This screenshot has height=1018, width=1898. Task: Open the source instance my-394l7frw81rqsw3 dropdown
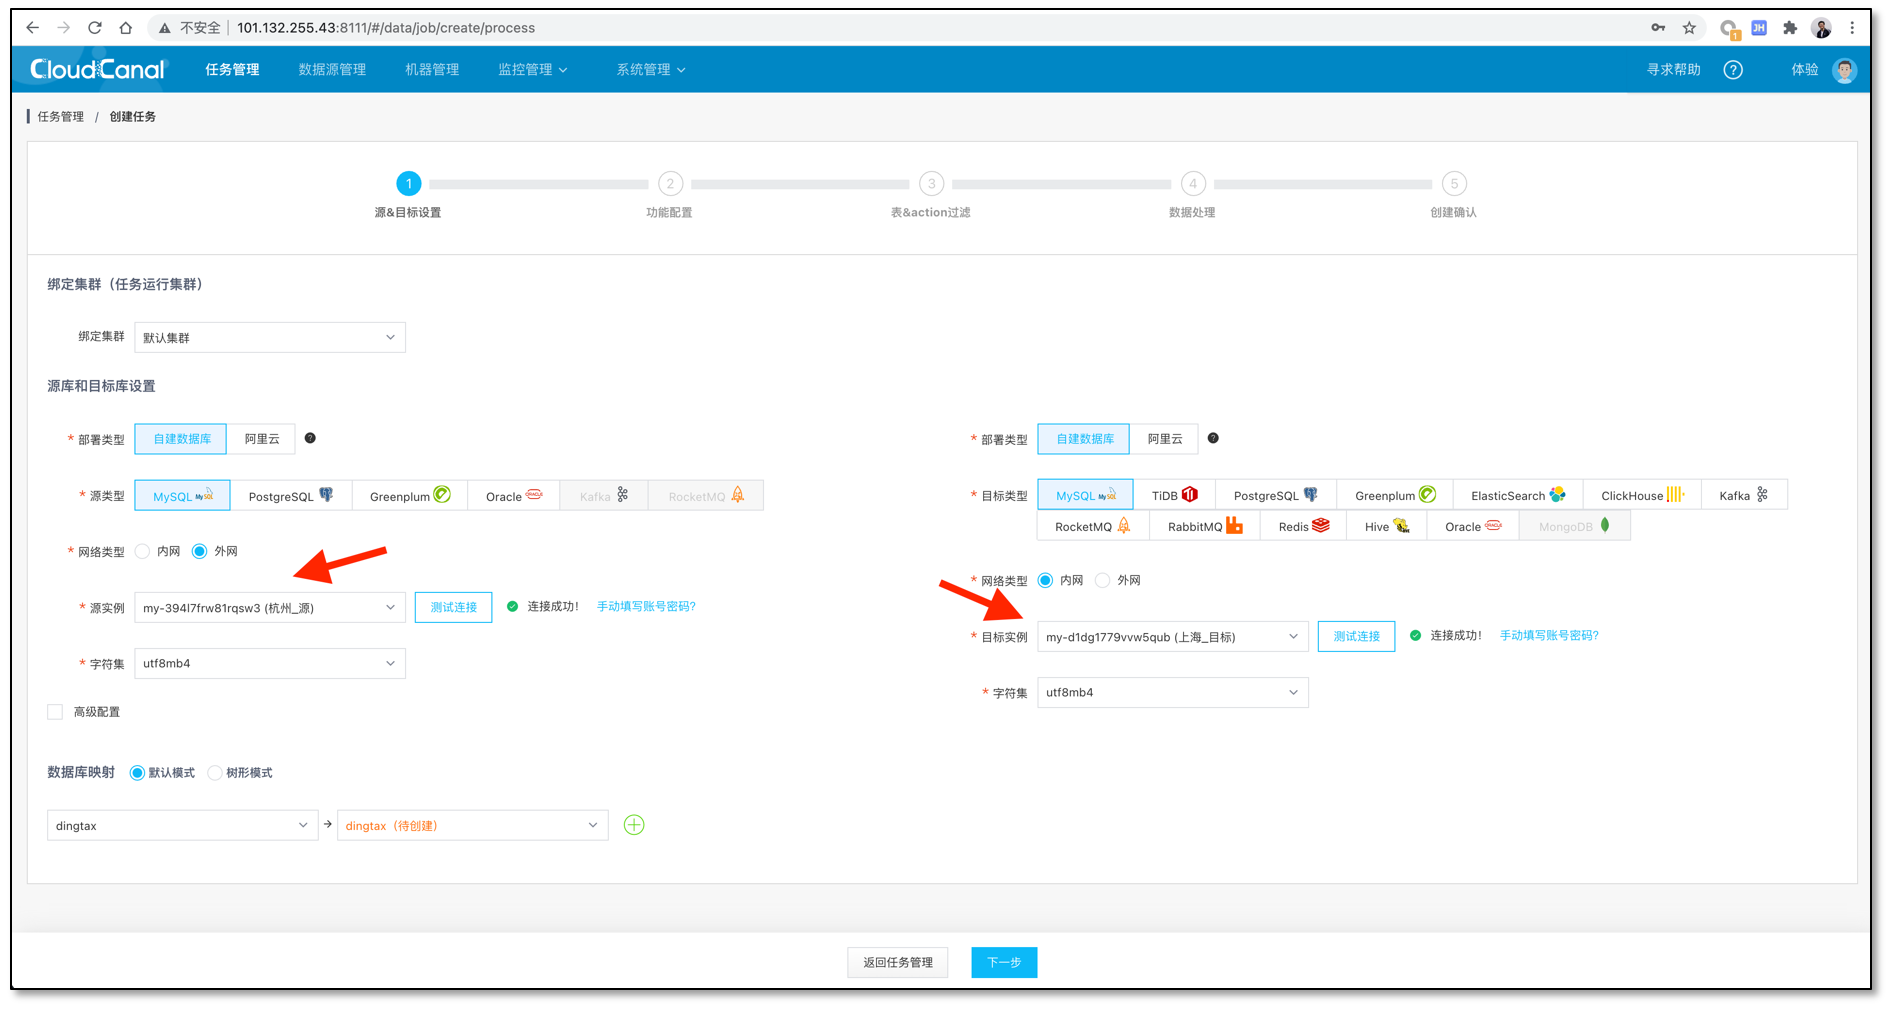(269, 606)
